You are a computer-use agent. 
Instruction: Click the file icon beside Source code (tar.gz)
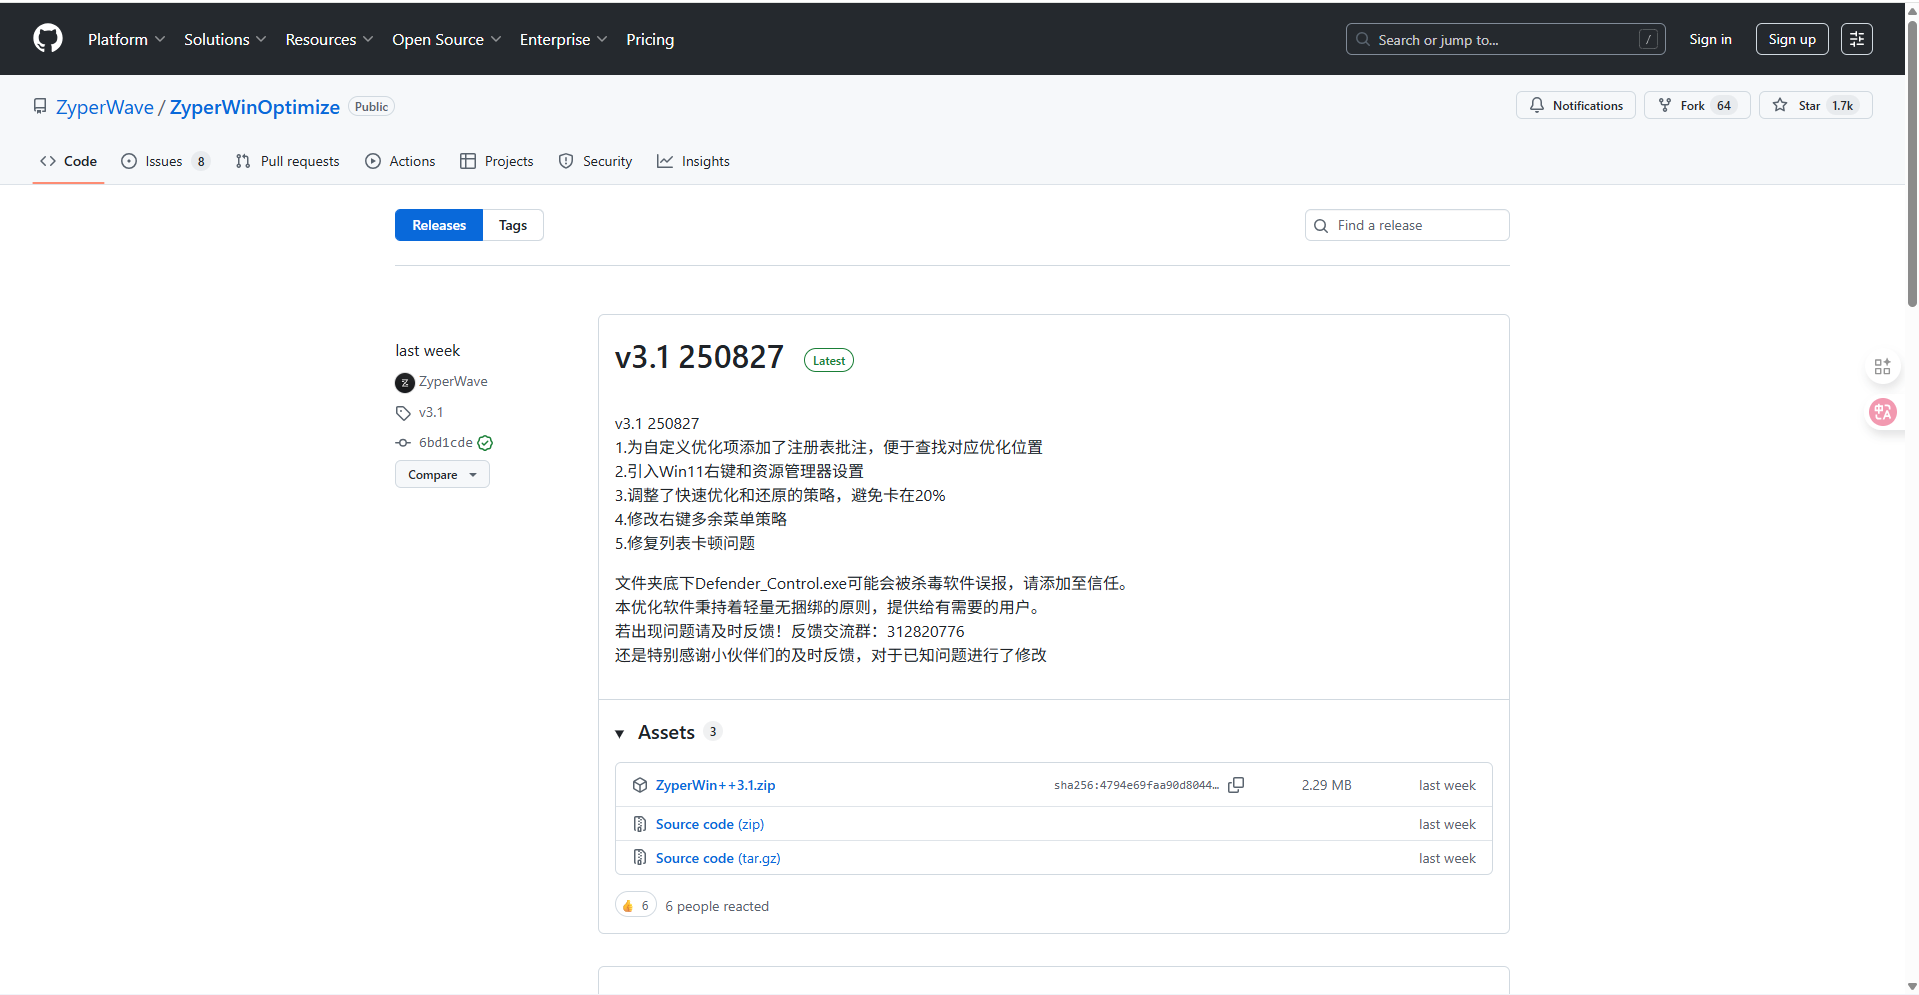click(x=640, y=858)
